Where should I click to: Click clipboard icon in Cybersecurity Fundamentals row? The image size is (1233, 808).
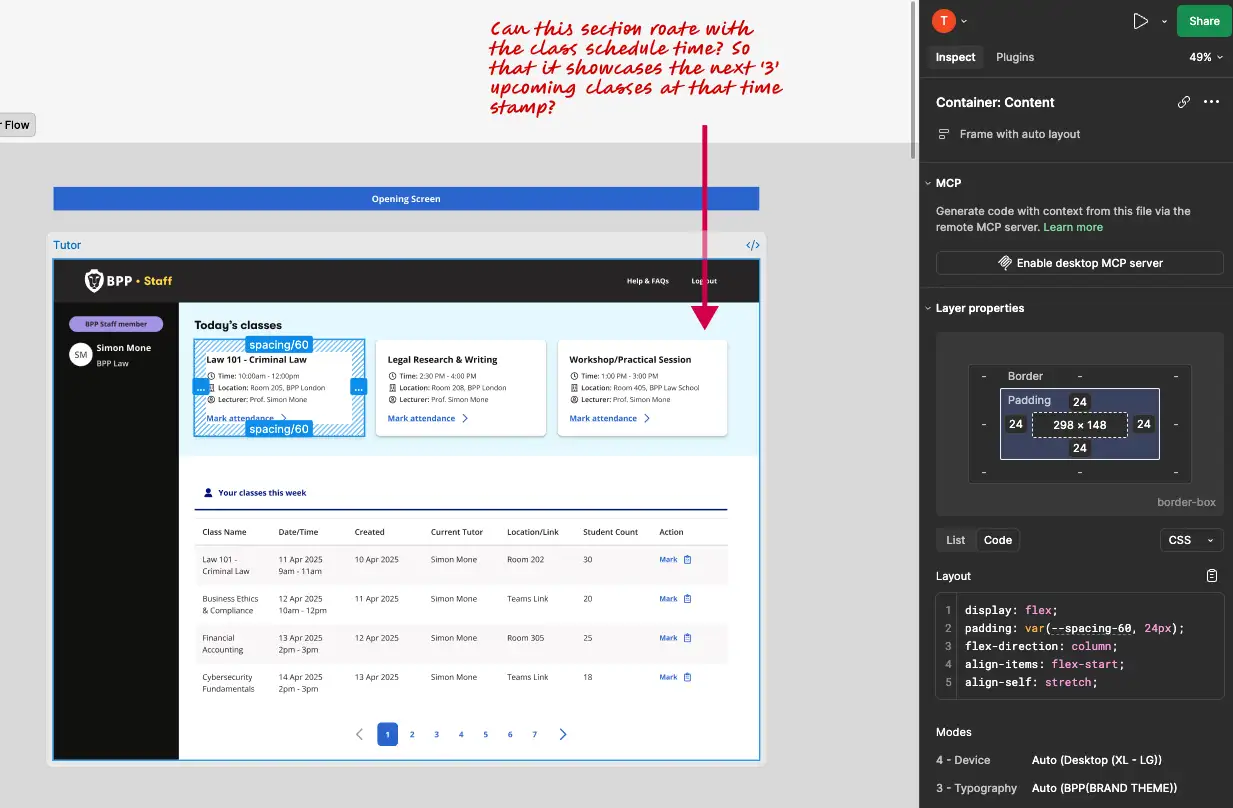[687, 677]
